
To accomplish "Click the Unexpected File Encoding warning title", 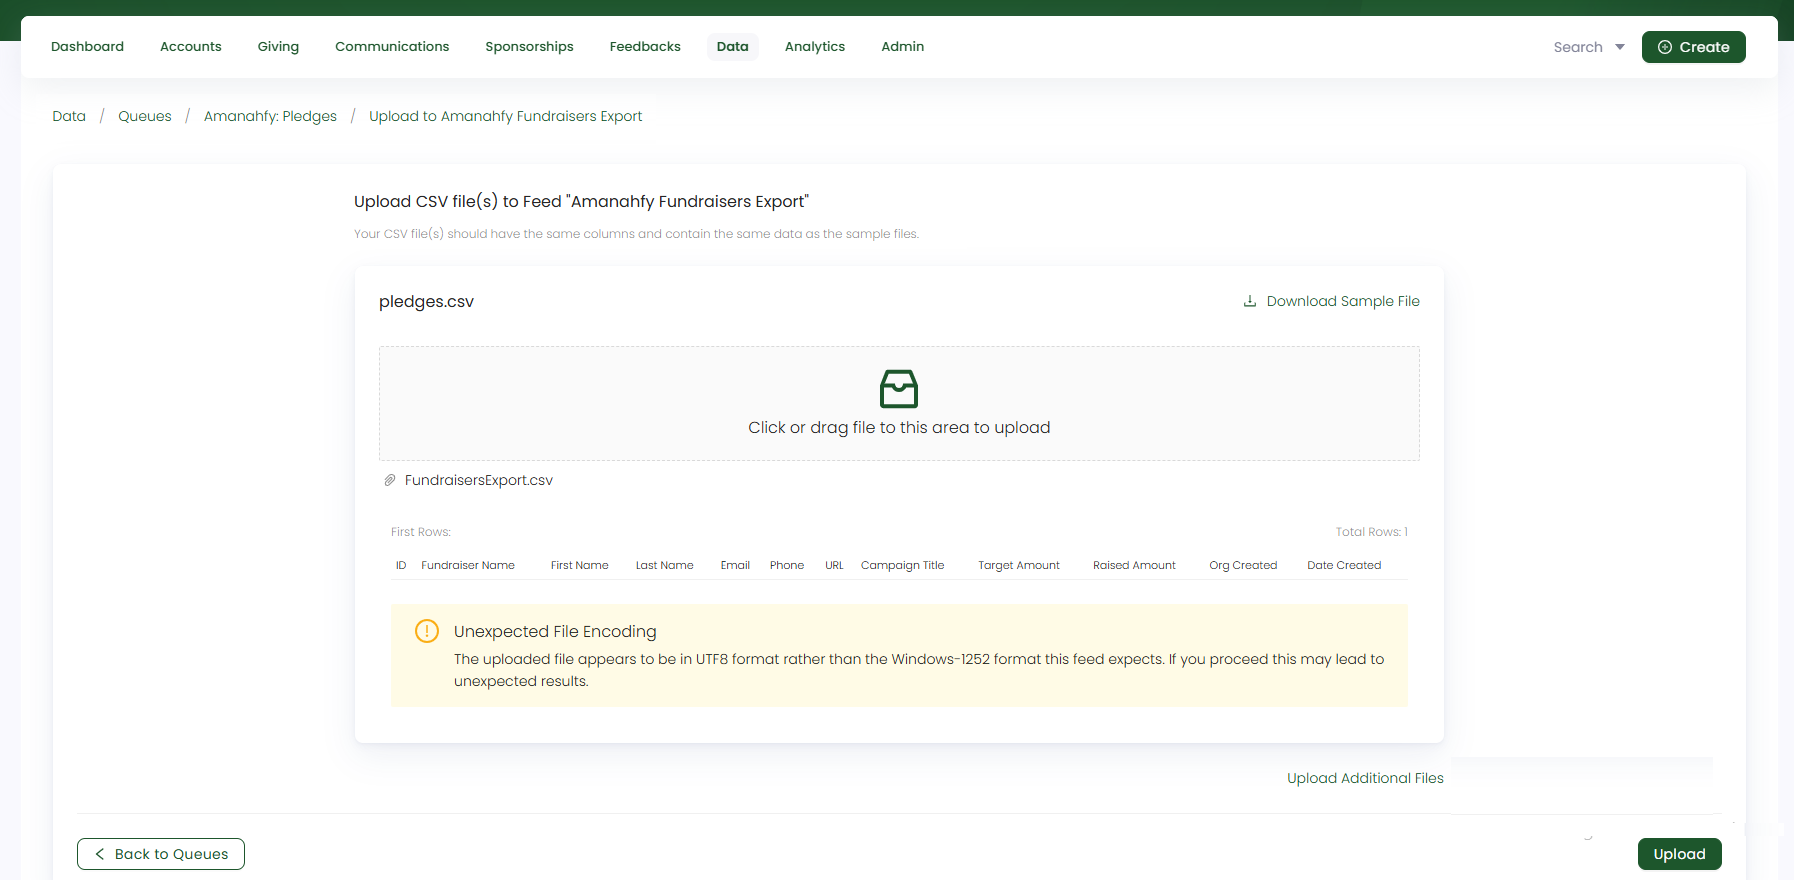I will click(x=555, y=632).
